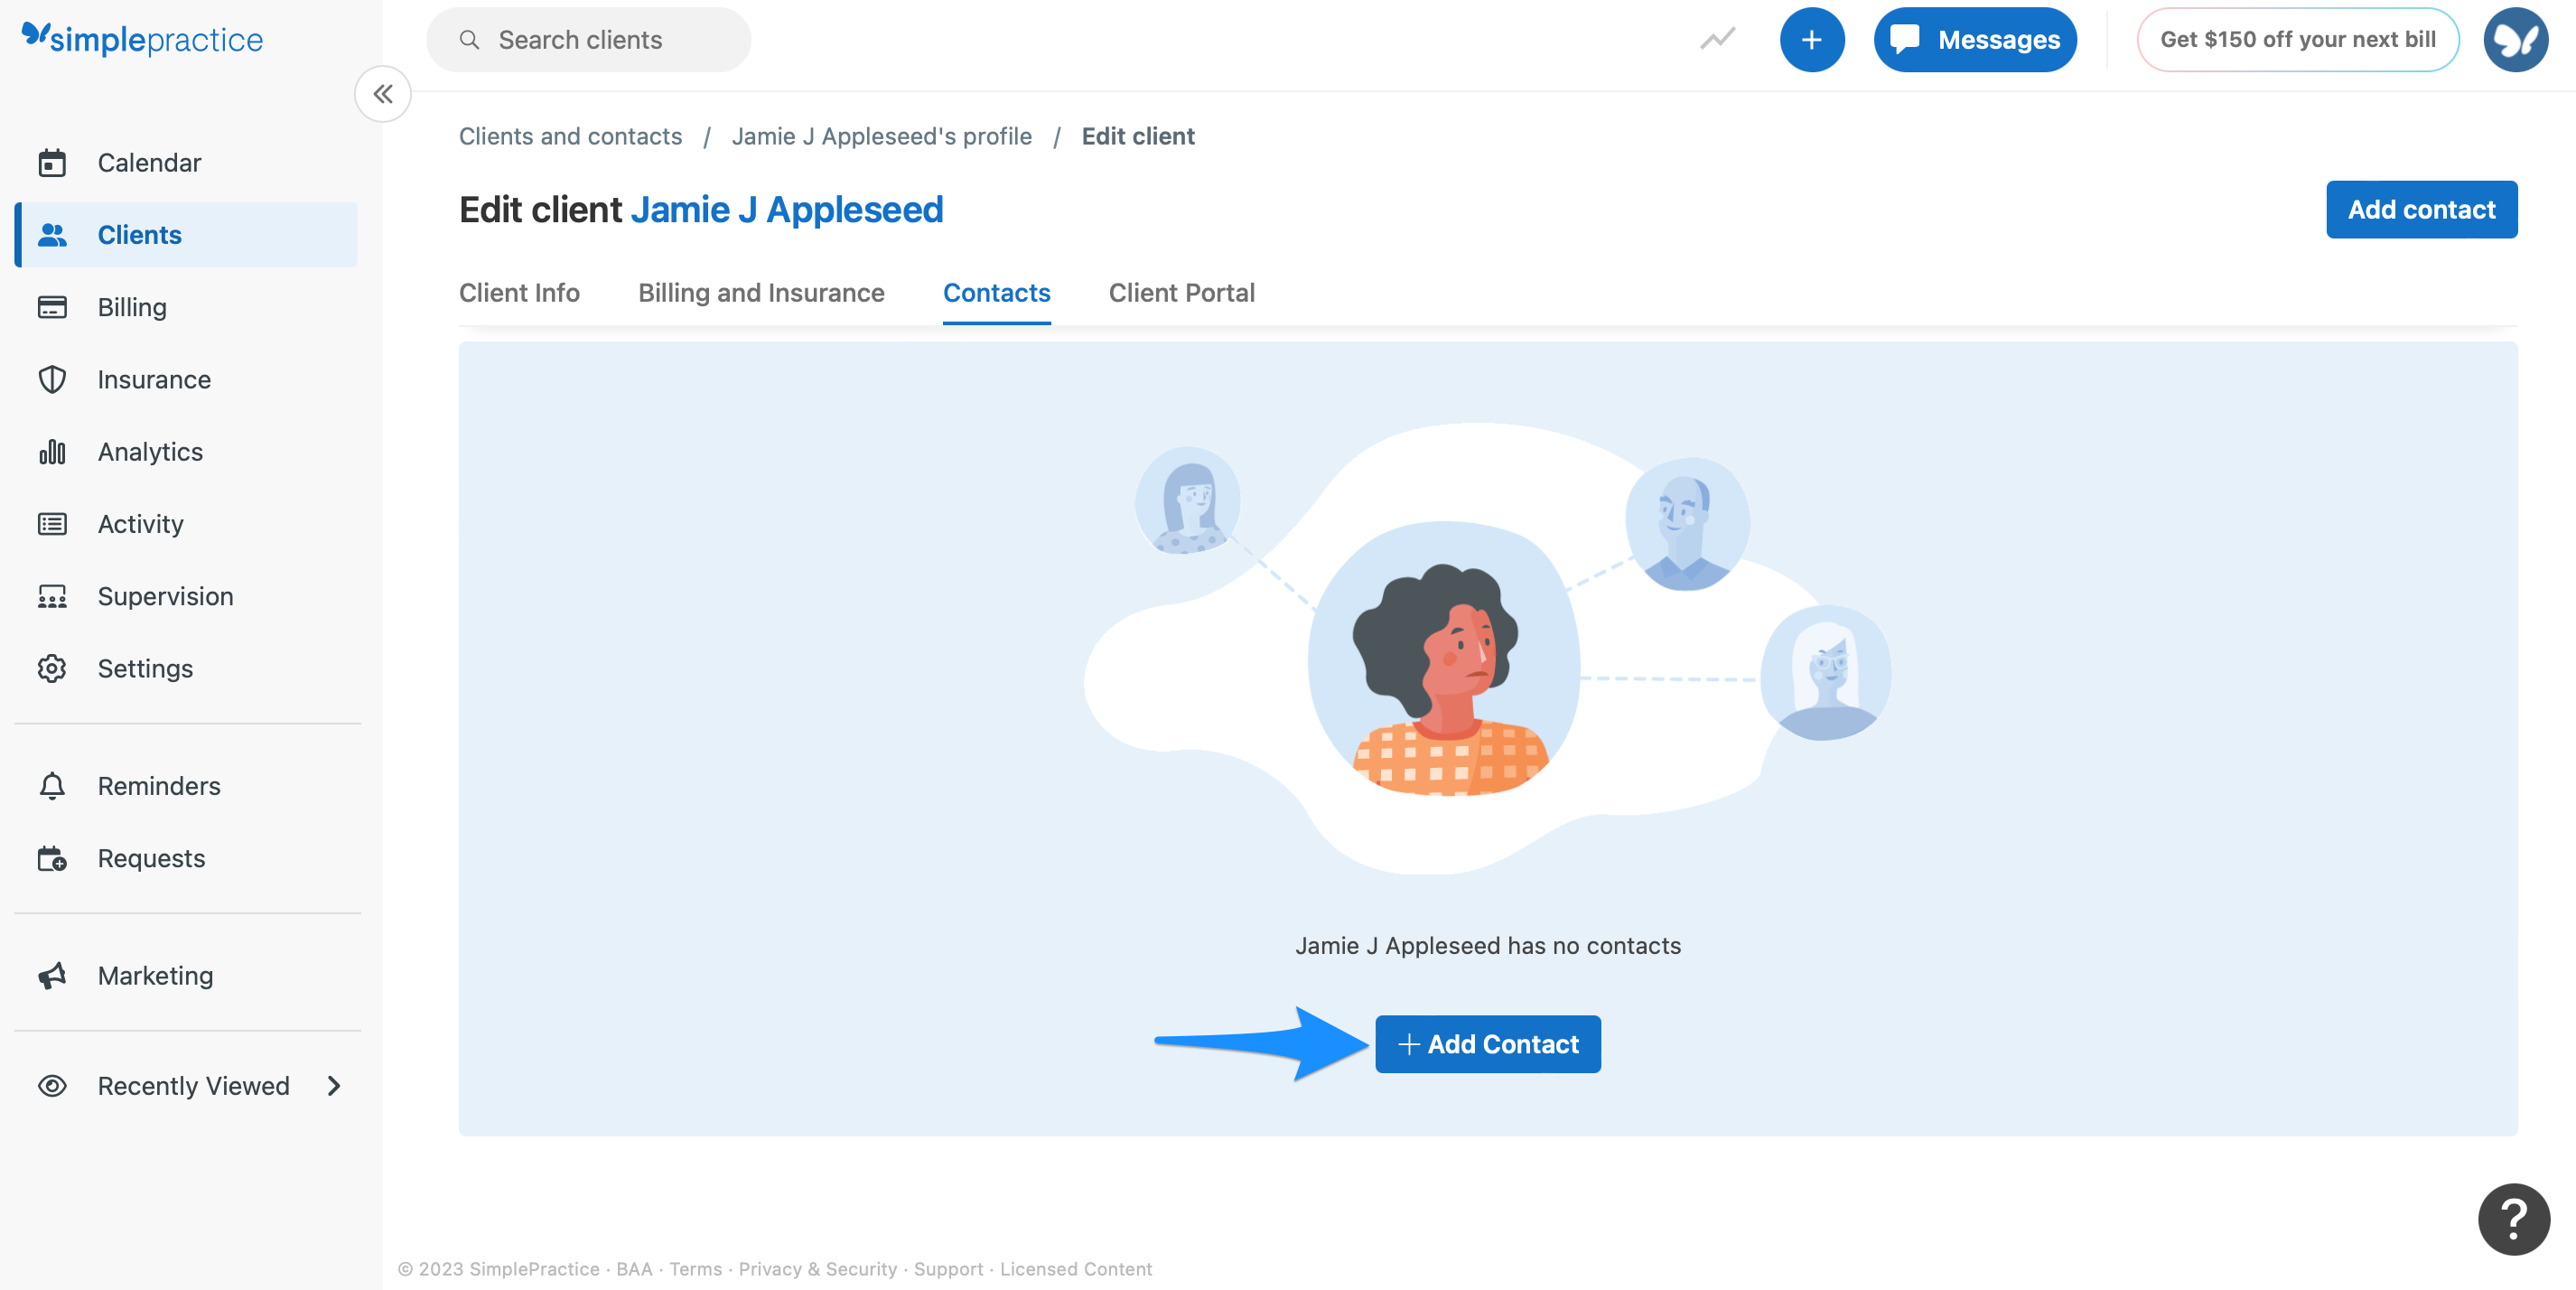Collapse the sidebar with the double chevron
The width and height of the screenshot is (2576, 1290).
coord(382,94)
